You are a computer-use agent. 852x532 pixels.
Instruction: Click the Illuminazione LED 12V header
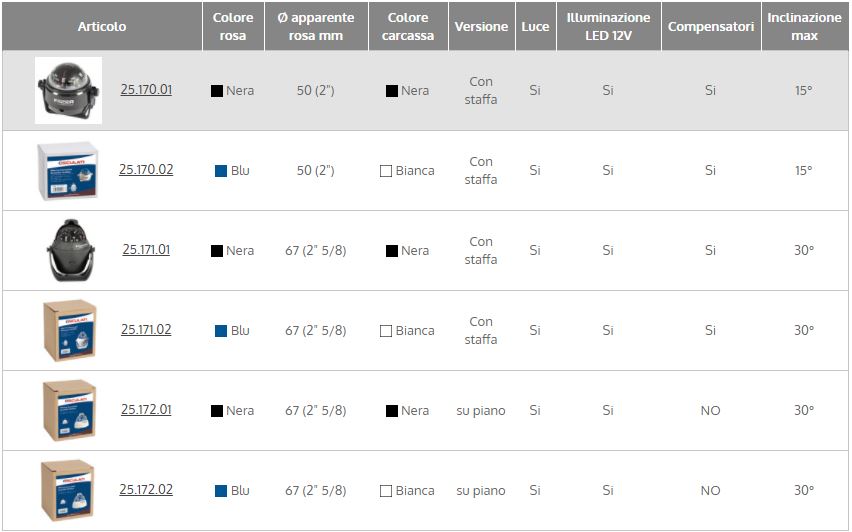click(608, 27)
